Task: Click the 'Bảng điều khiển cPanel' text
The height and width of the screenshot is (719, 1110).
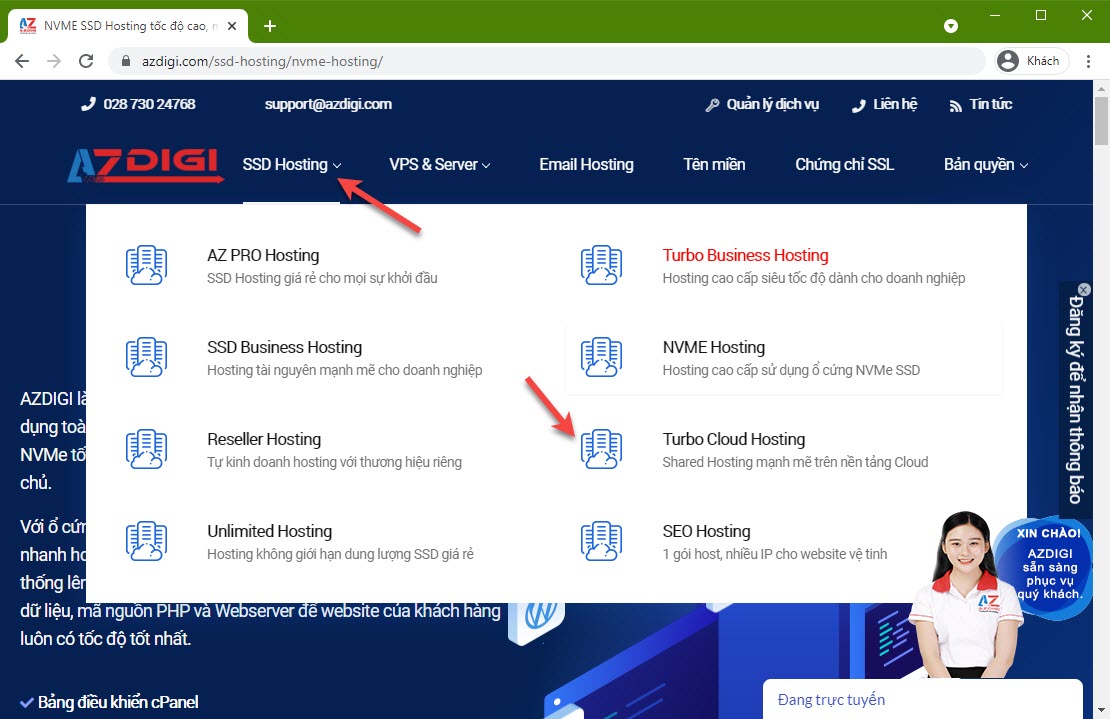Action: (x=118, y=702)
